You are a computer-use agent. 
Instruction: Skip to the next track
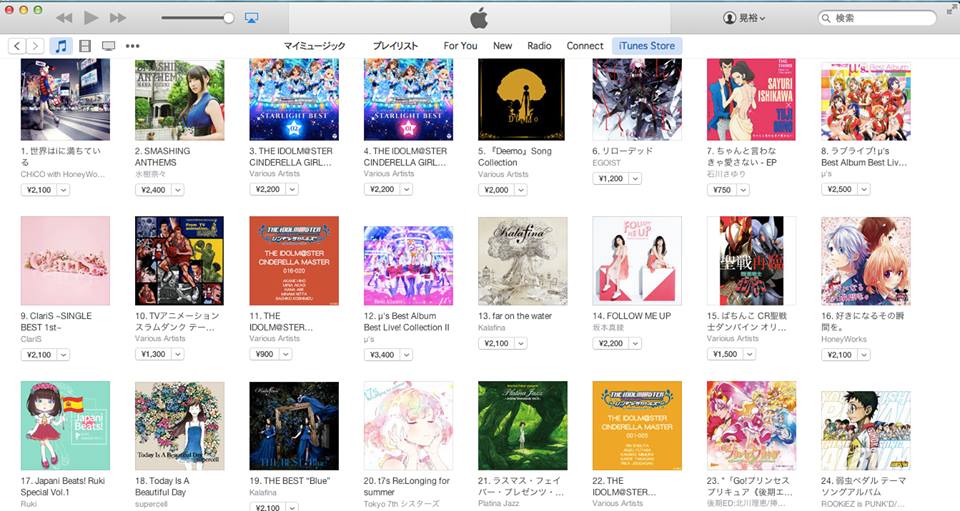[x=118, y=18]
